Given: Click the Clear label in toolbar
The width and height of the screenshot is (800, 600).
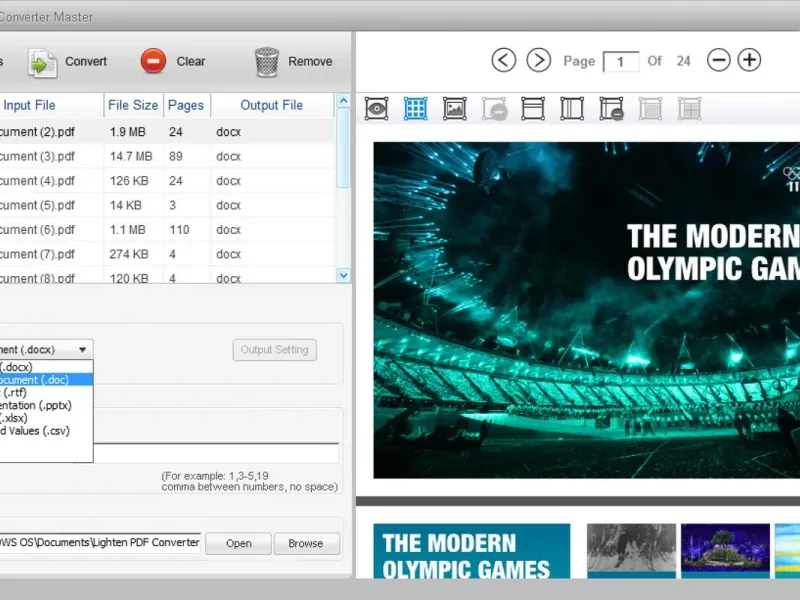Looking at the screenshot, I should (x=191, y=61).
